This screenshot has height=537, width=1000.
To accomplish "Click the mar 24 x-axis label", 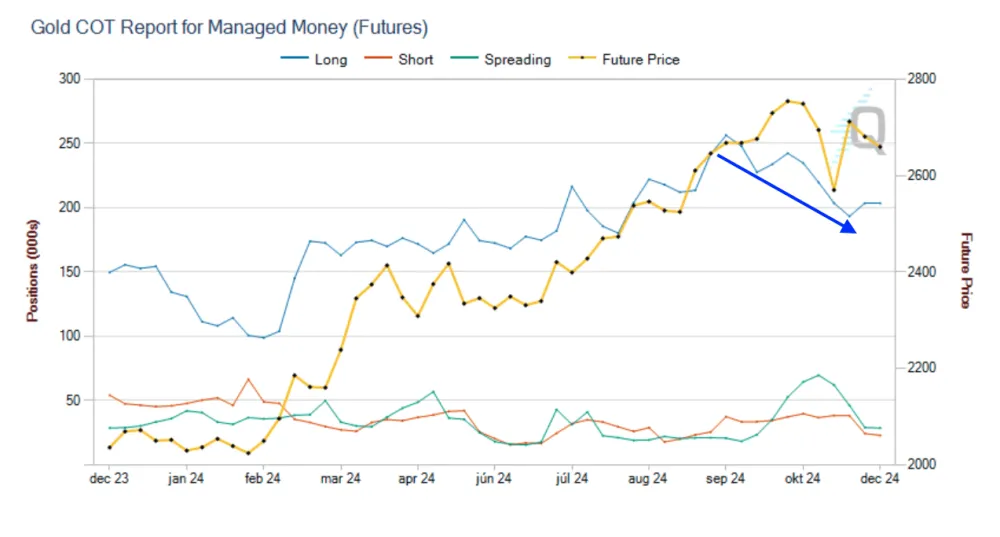I will coord(340,480).
